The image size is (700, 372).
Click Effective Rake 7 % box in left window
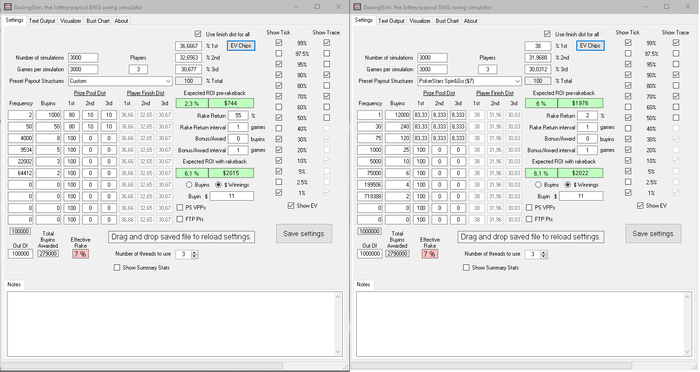[x=80, y=254]
